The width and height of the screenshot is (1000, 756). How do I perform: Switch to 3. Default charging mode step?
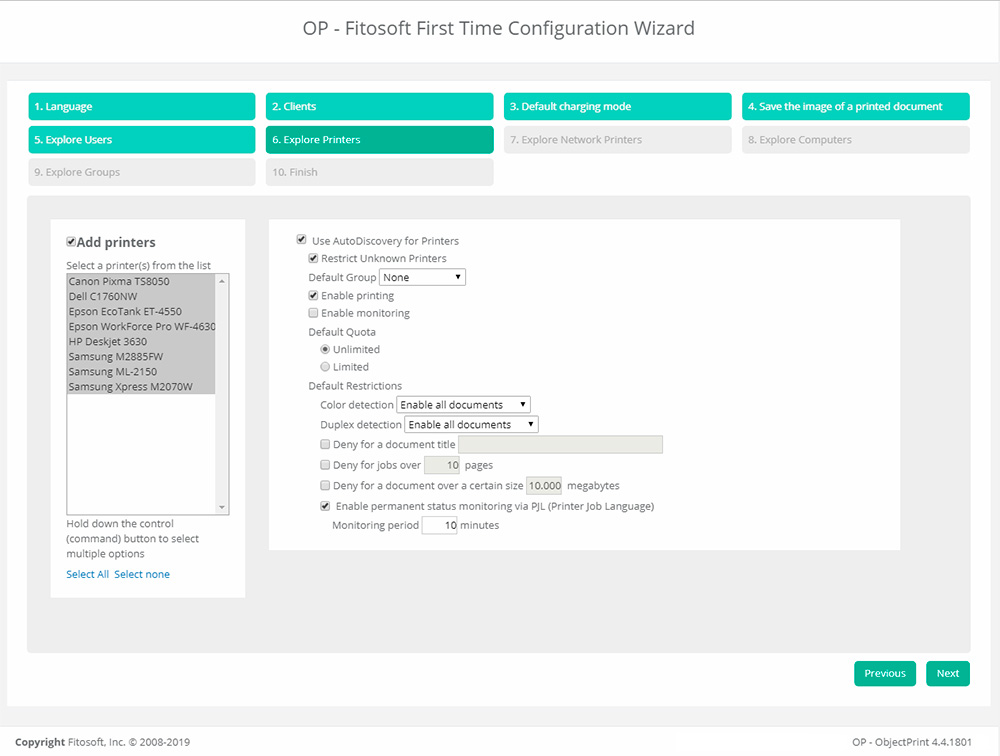point(617,107)
